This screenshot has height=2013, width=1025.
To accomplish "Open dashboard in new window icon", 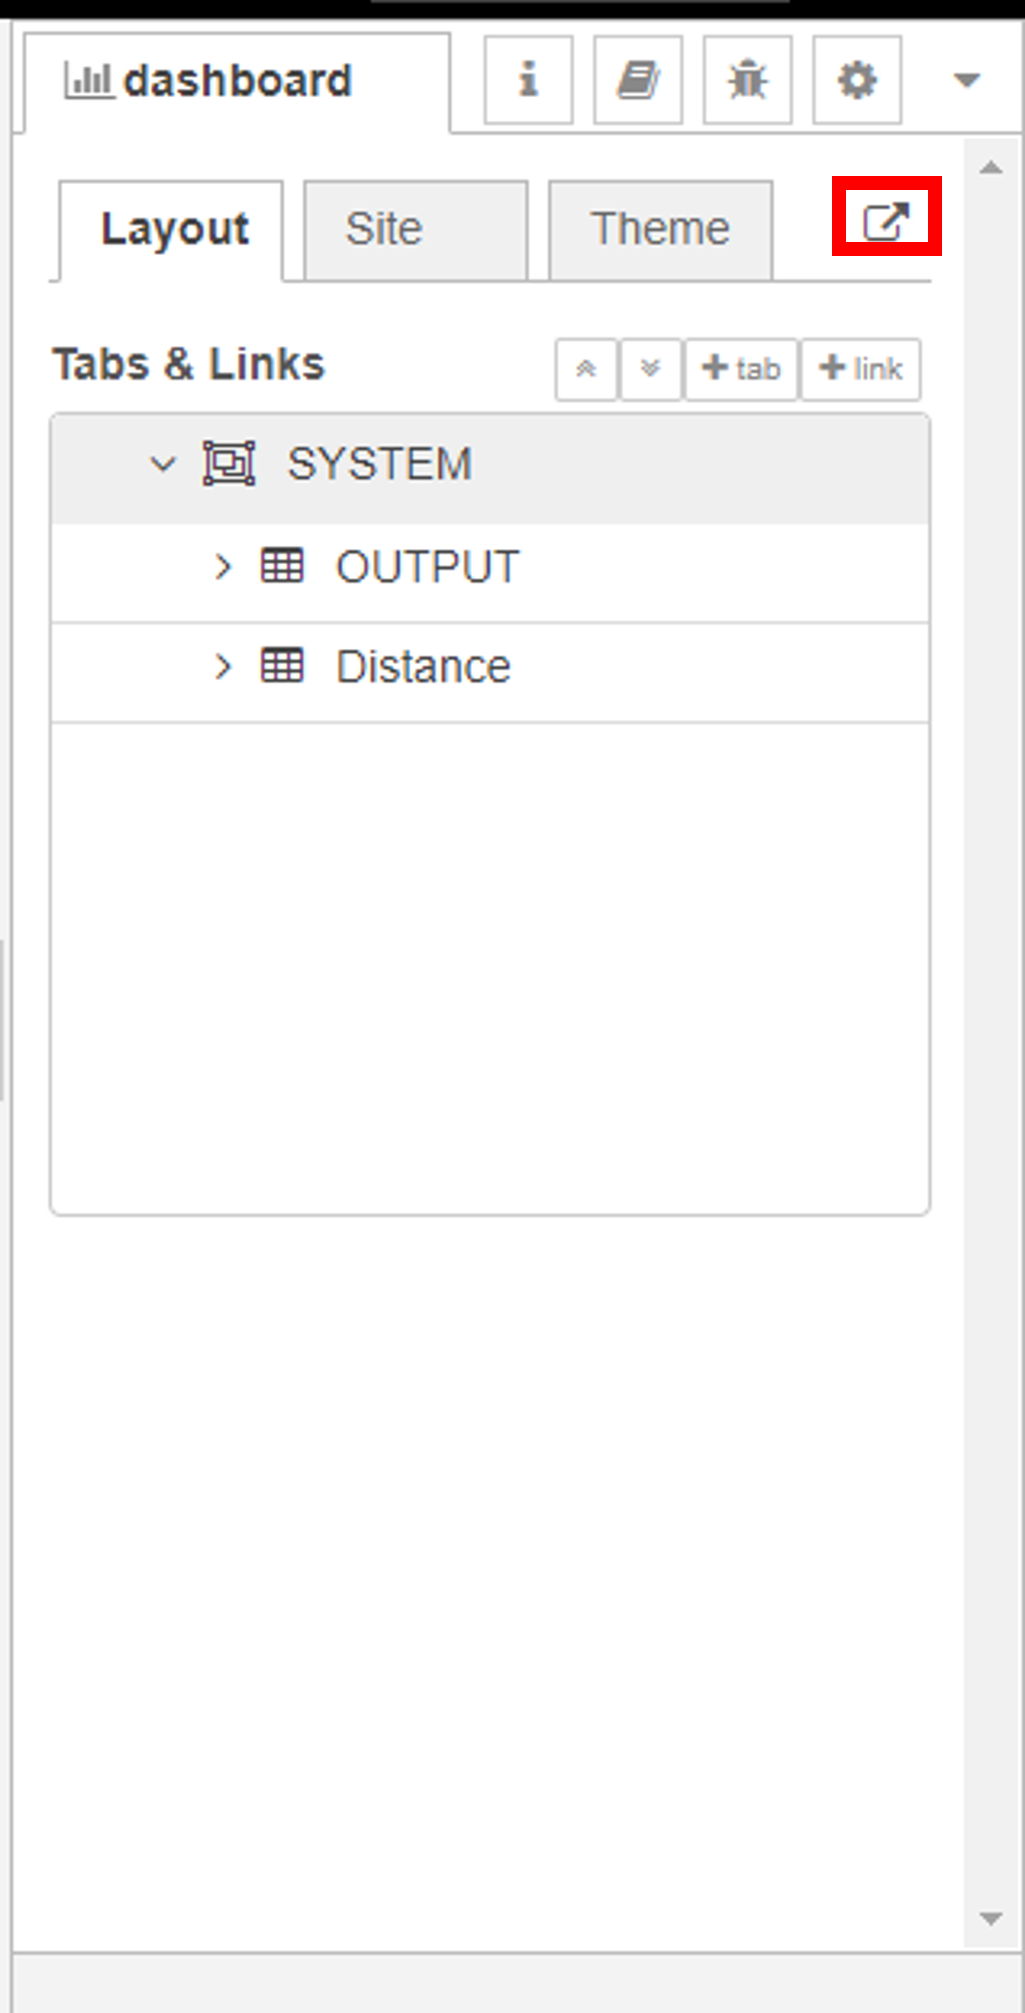I will coord(886,221).
